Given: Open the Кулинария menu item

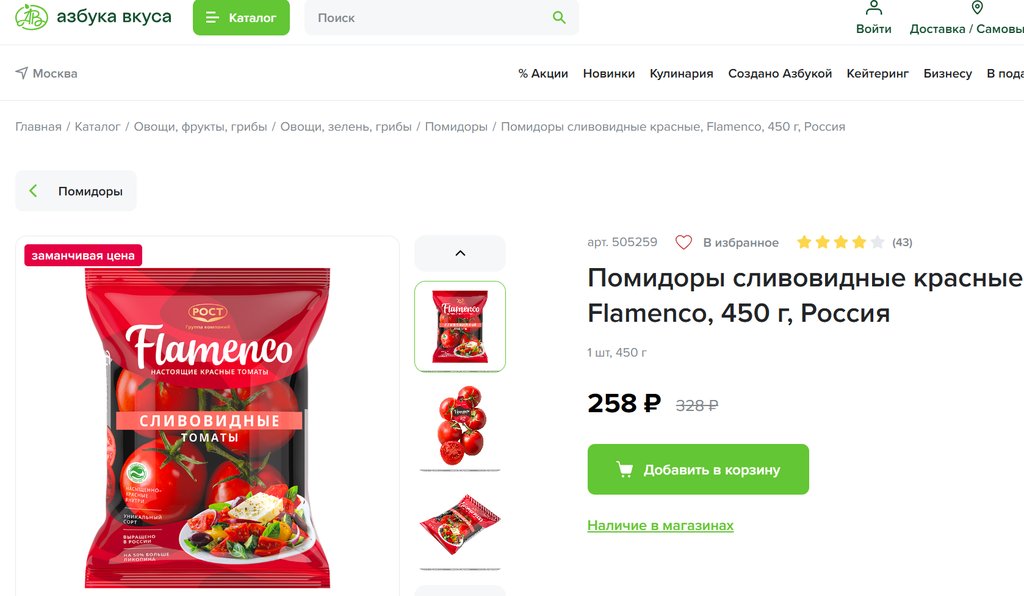Looking at the screenshot, I should [x=681, y=73].
